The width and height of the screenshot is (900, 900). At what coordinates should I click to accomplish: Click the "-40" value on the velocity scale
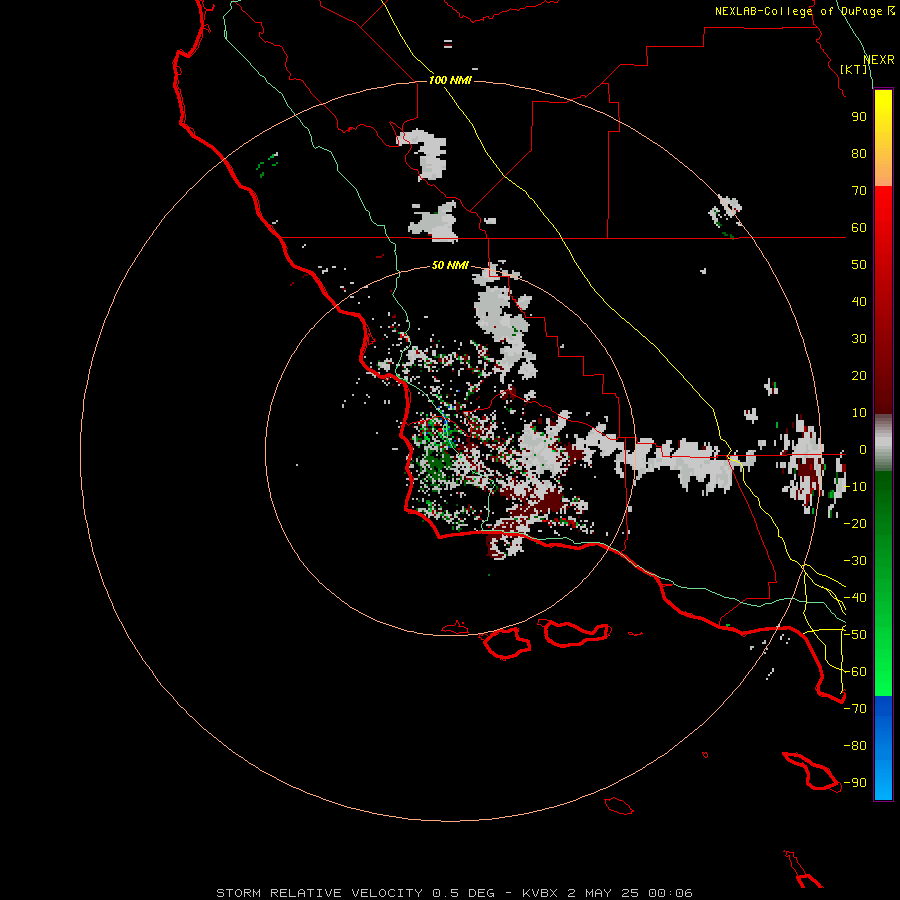pyautogui.click(x=855, y=598)
